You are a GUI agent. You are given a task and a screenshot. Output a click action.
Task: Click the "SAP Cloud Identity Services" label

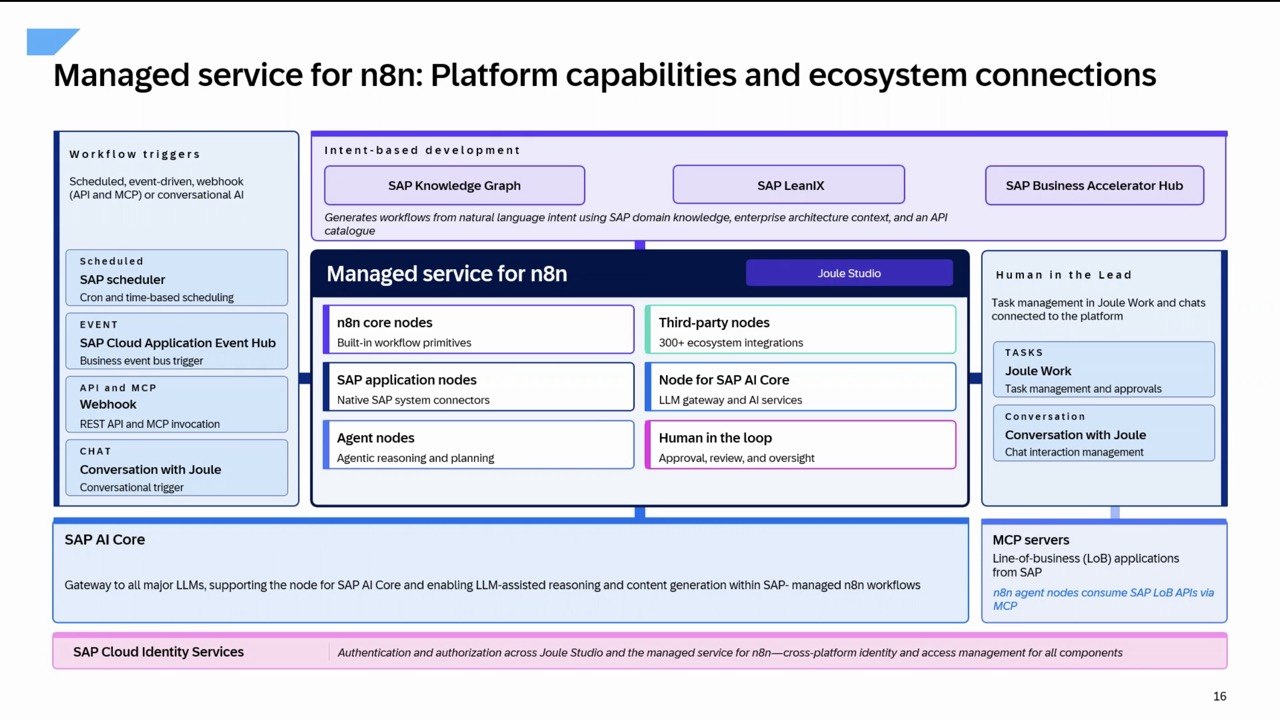click(158, 652)
